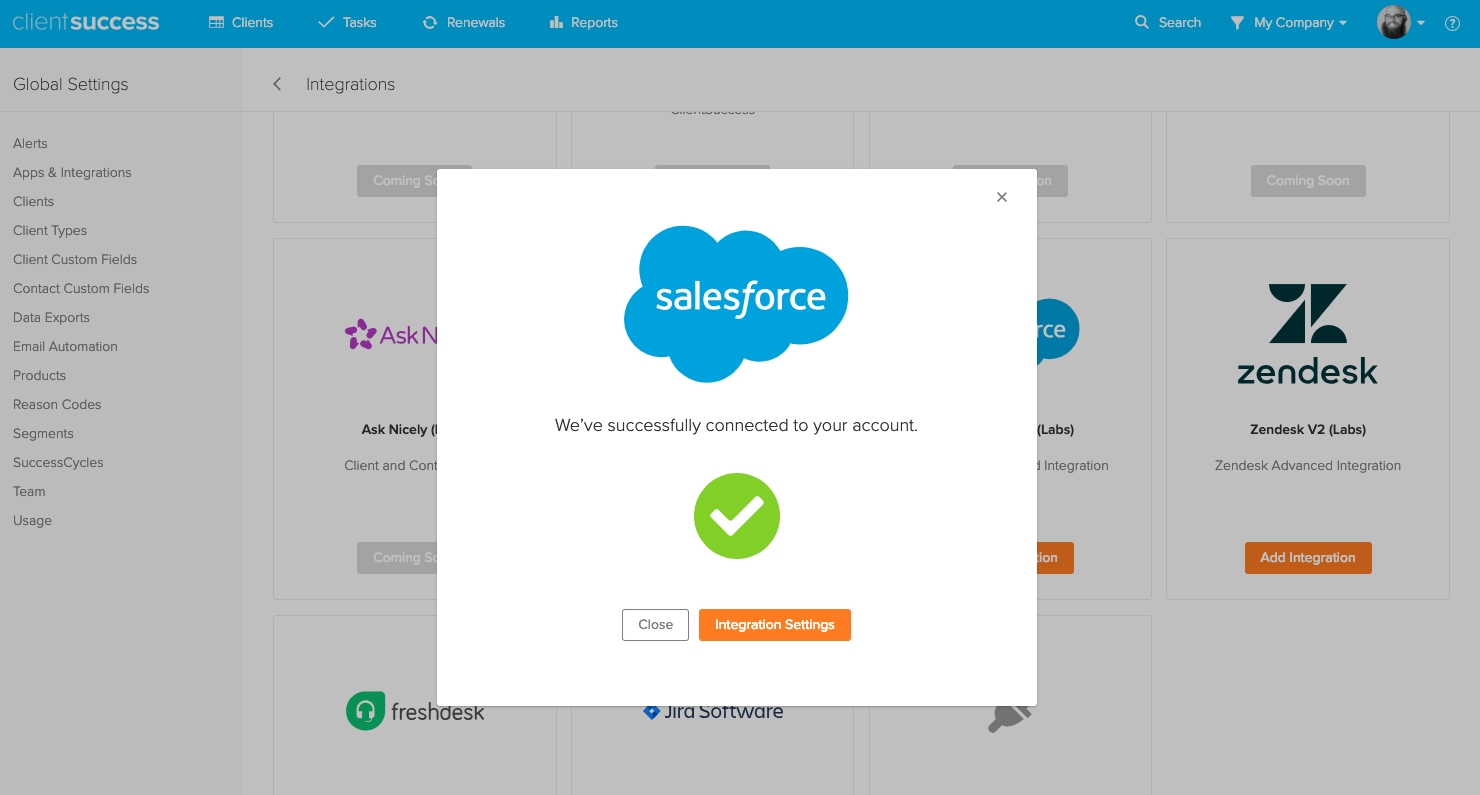Screen dimensions: 1480x795
Task: Open Contact Custom Fields
Action: pos(81,288)
